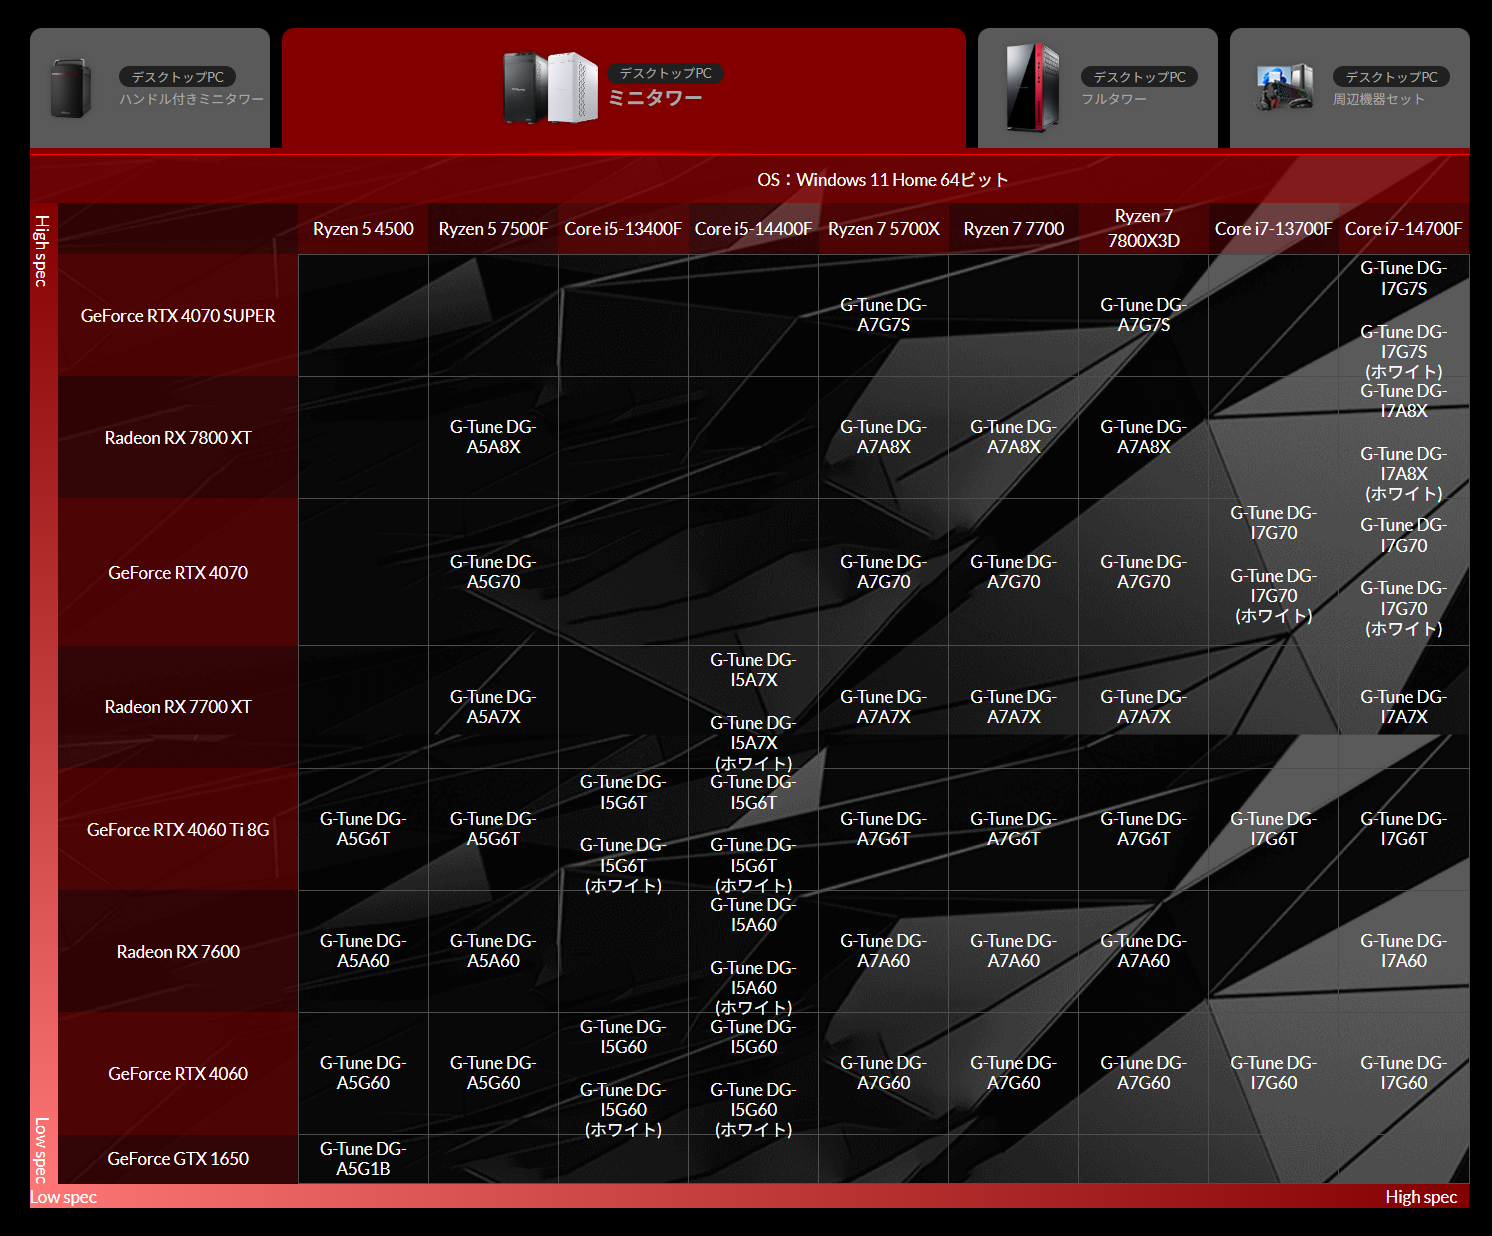Open G-Tune DG-I7G7S (ホワイト) model
The image size is (1492, 1236).
click(1404, 351)
